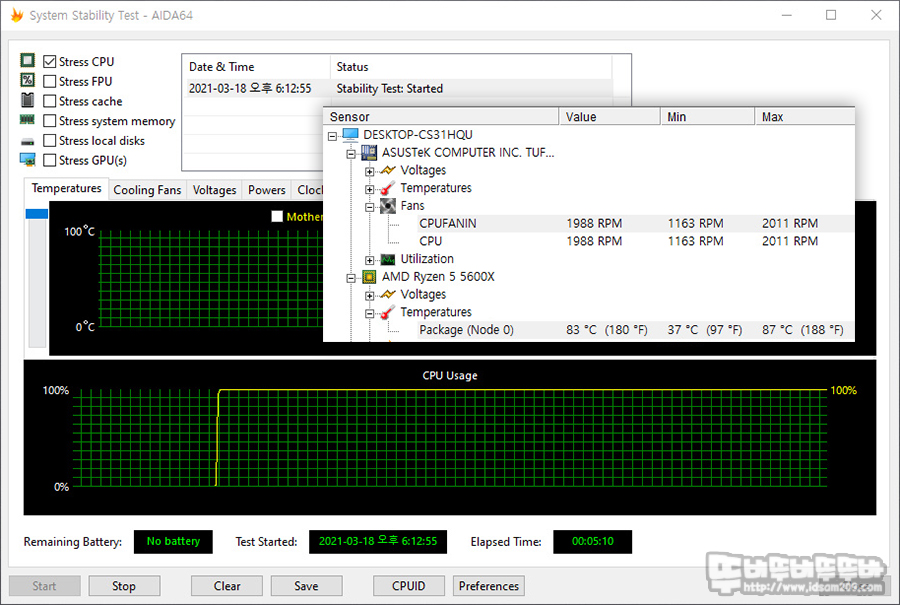Click the system memory RAM icon
This screenshot has height=605, width=900.
(27, 119)
